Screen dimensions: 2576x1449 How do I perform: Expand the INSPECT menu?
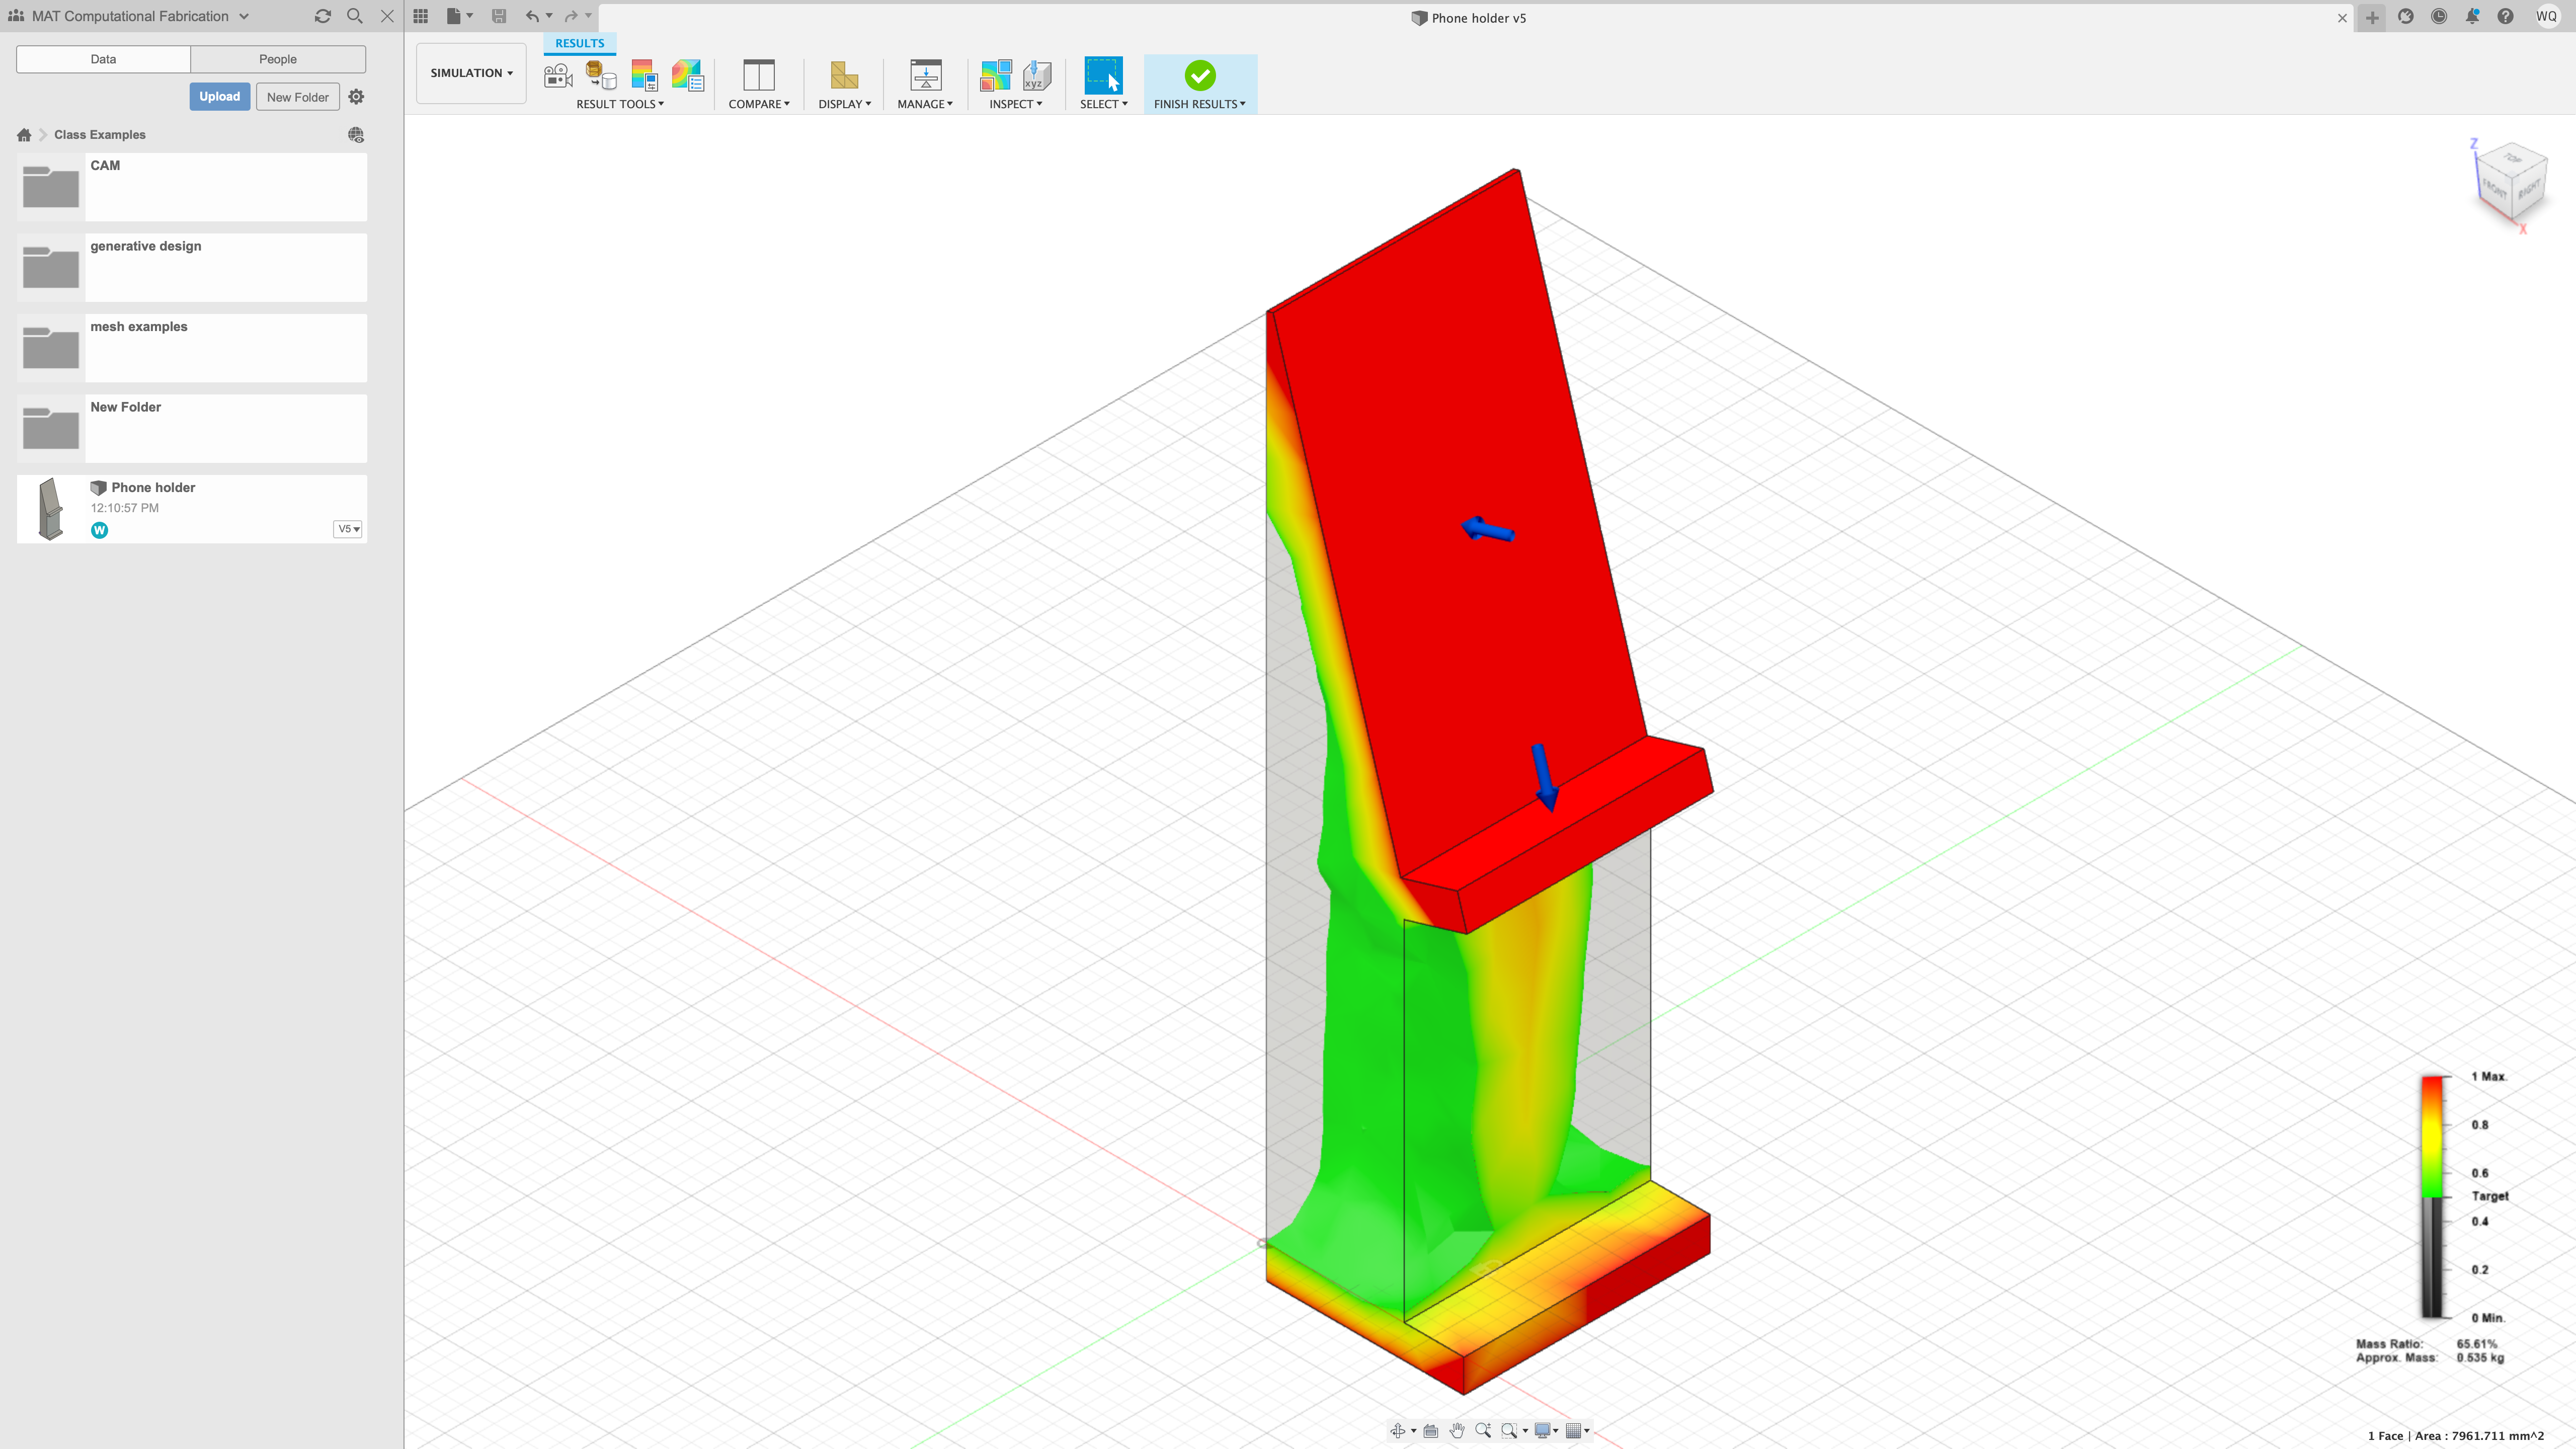point(1015,104)
